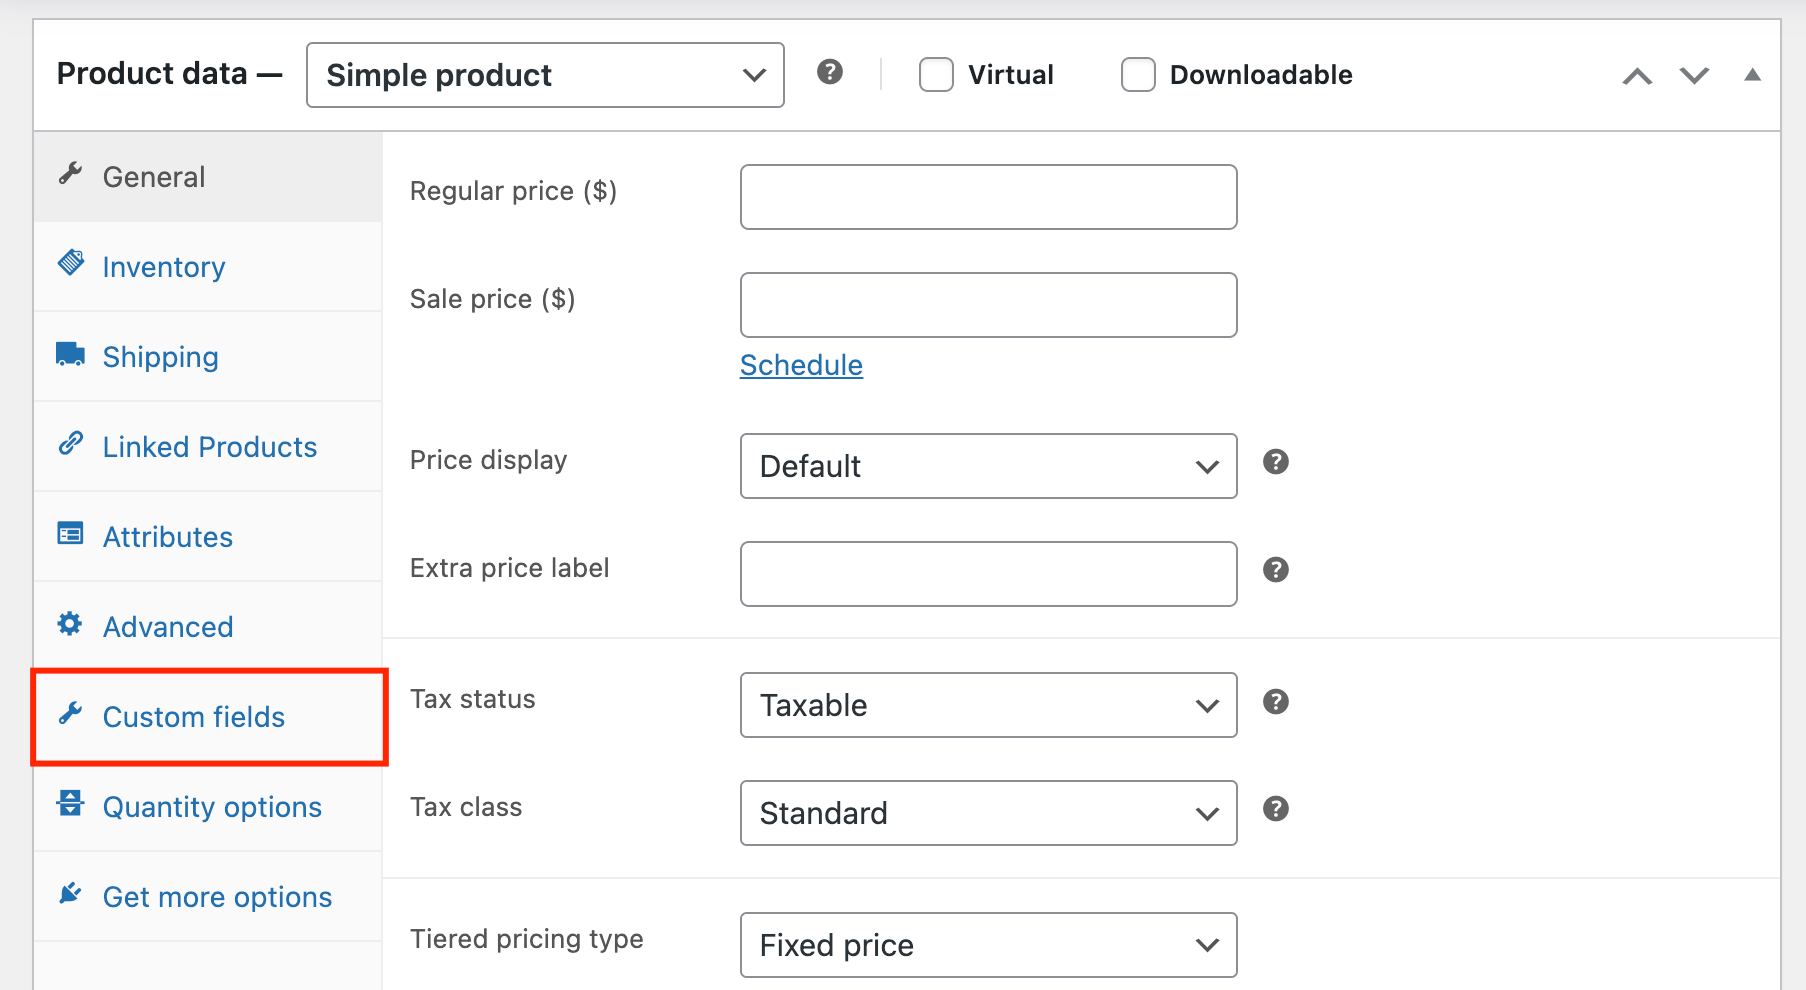Enable the Virtual checkbox
Image resolution: width=1806 pixels, height=990 pixels.
(936, 74)
